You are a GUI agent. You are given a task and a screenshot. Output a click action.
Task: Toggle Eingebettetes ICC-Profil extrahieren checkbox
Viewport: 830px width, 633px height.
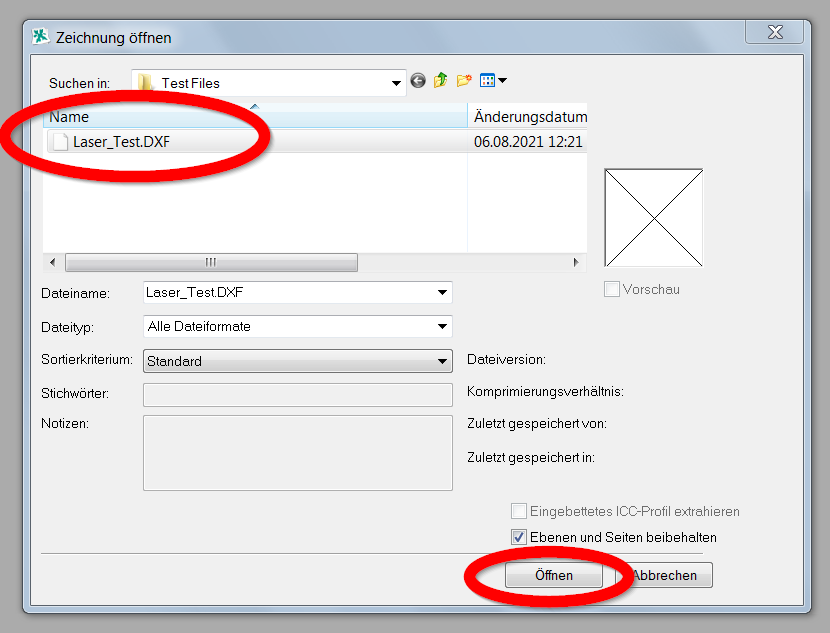click(x=519, y=511)
